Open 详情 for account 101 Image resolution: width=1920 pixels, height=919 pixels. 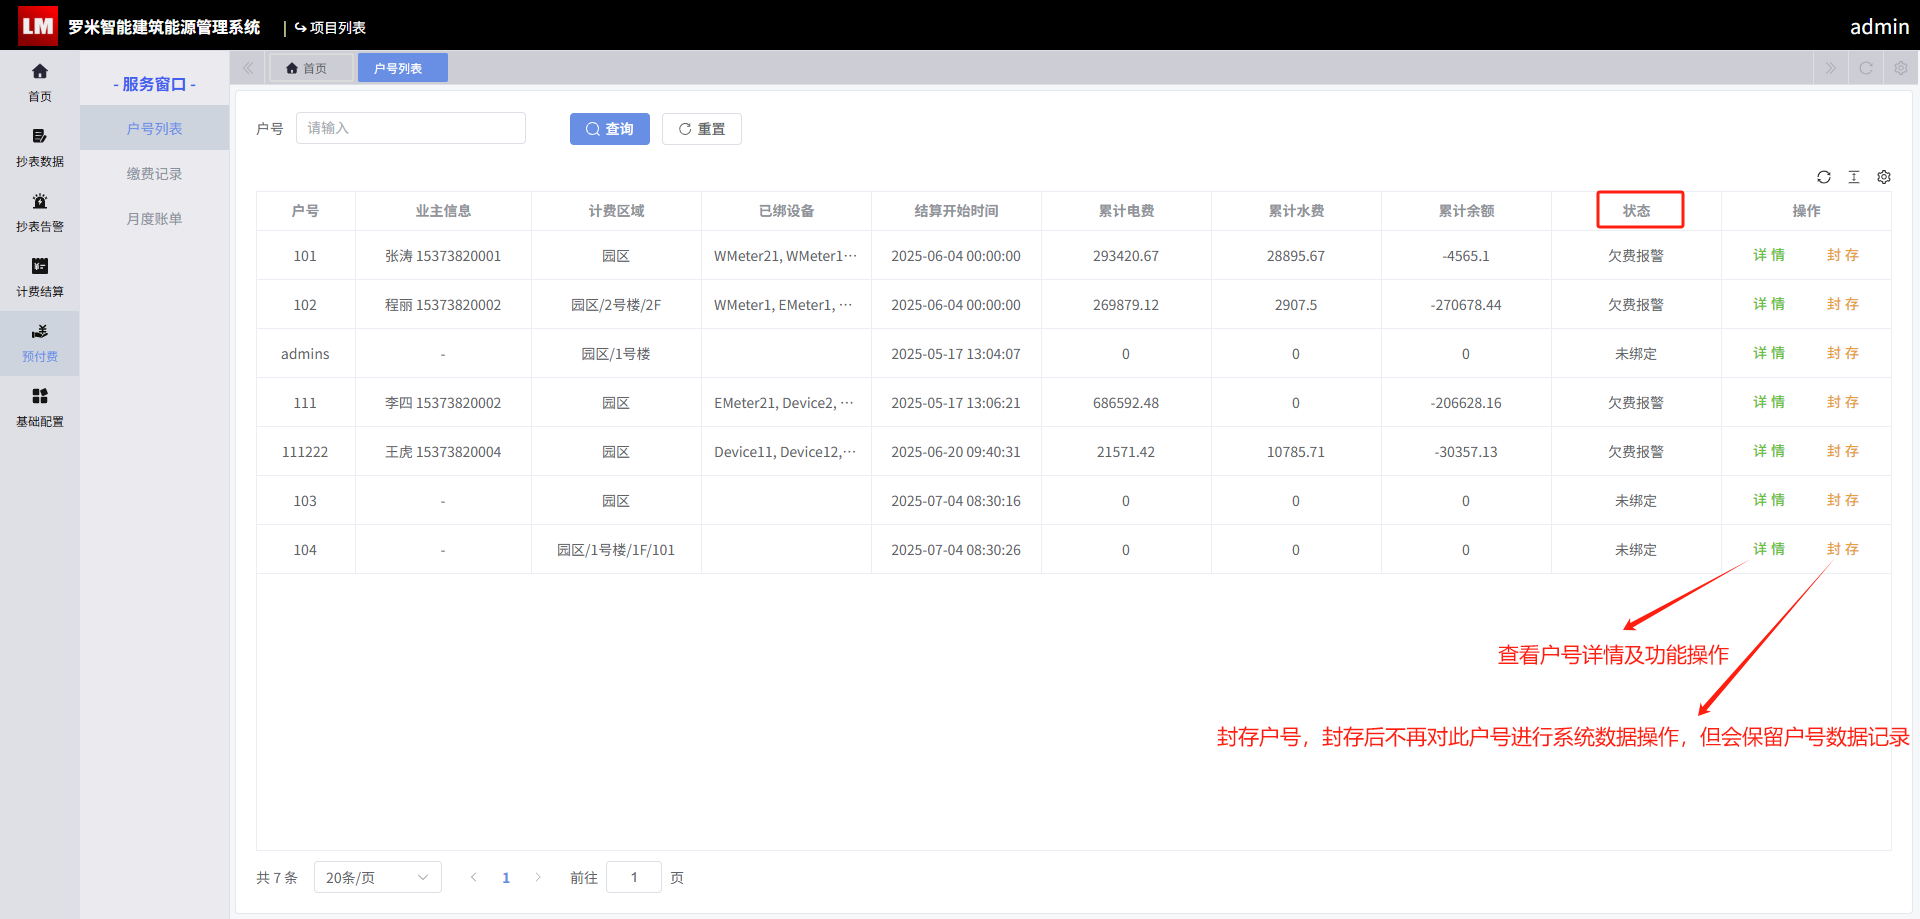click(1769, 255)
